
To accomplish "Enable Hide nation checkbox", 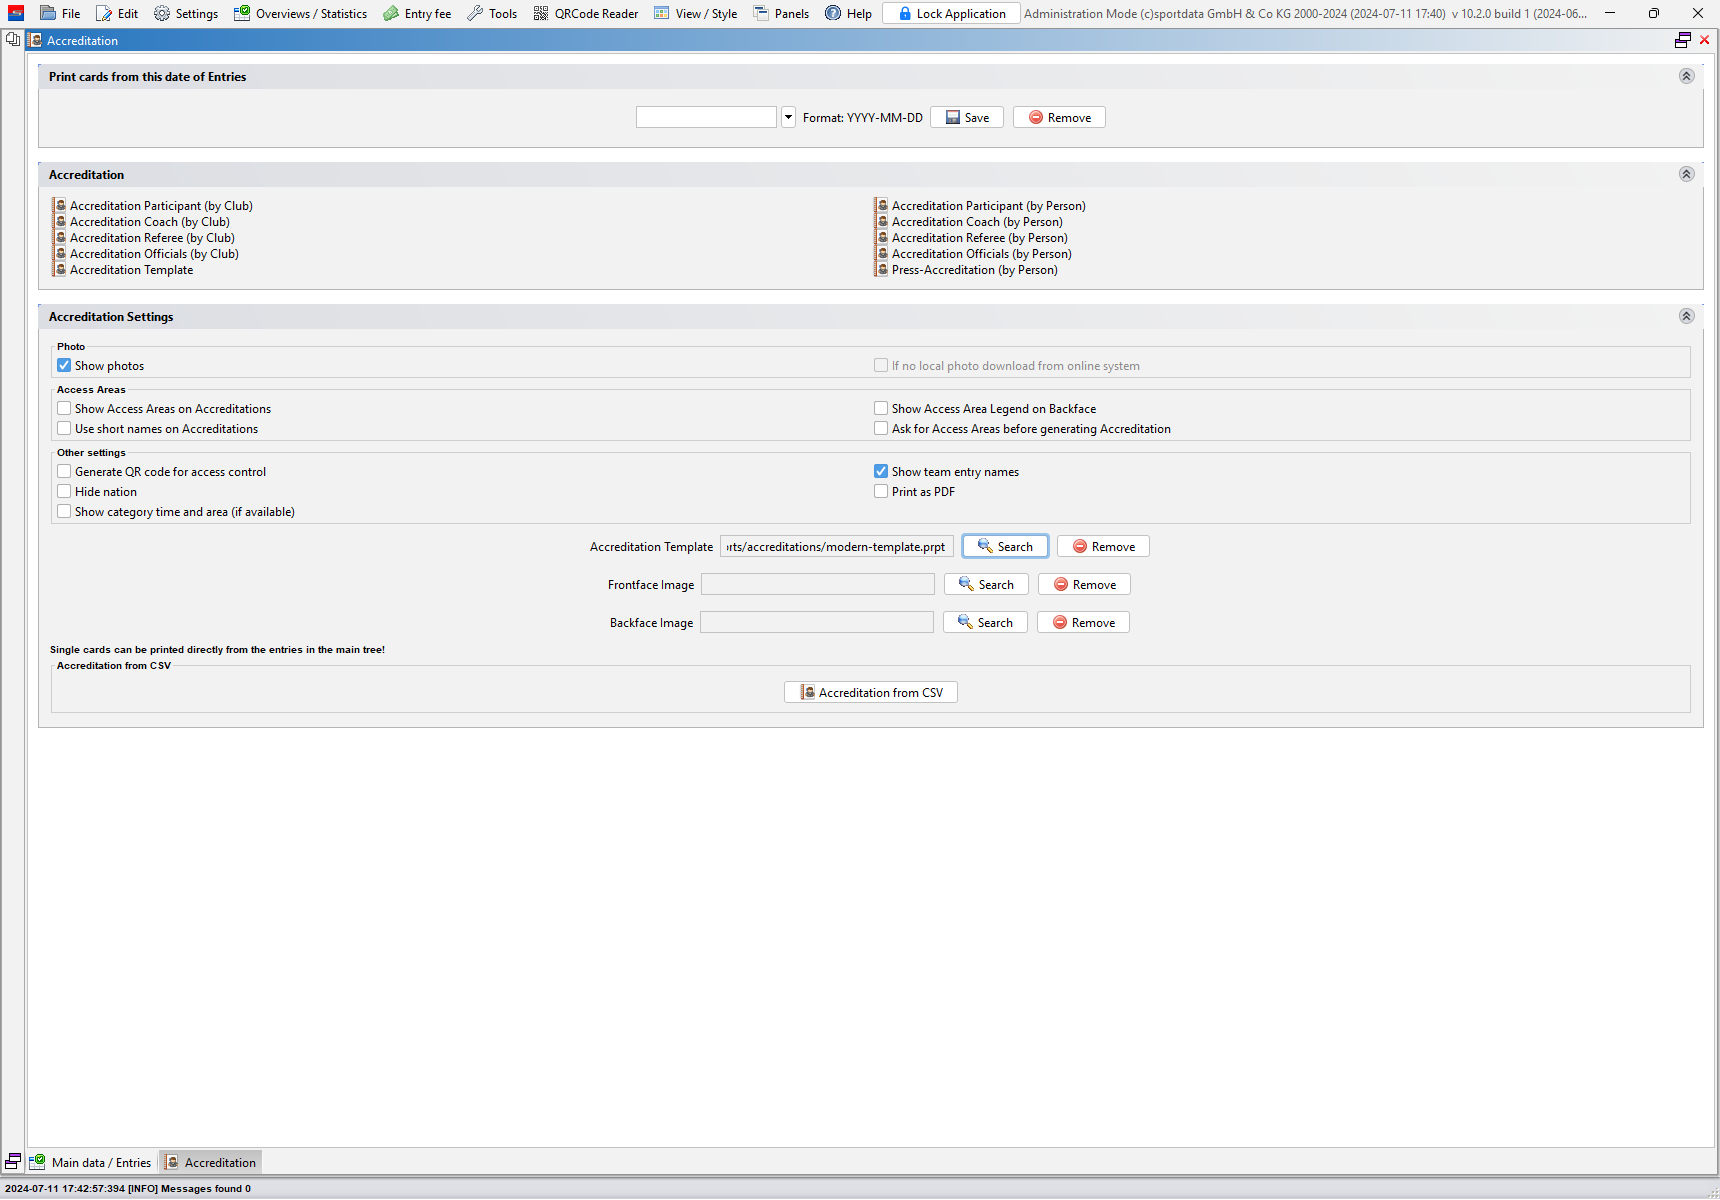I will coord(64,491).
